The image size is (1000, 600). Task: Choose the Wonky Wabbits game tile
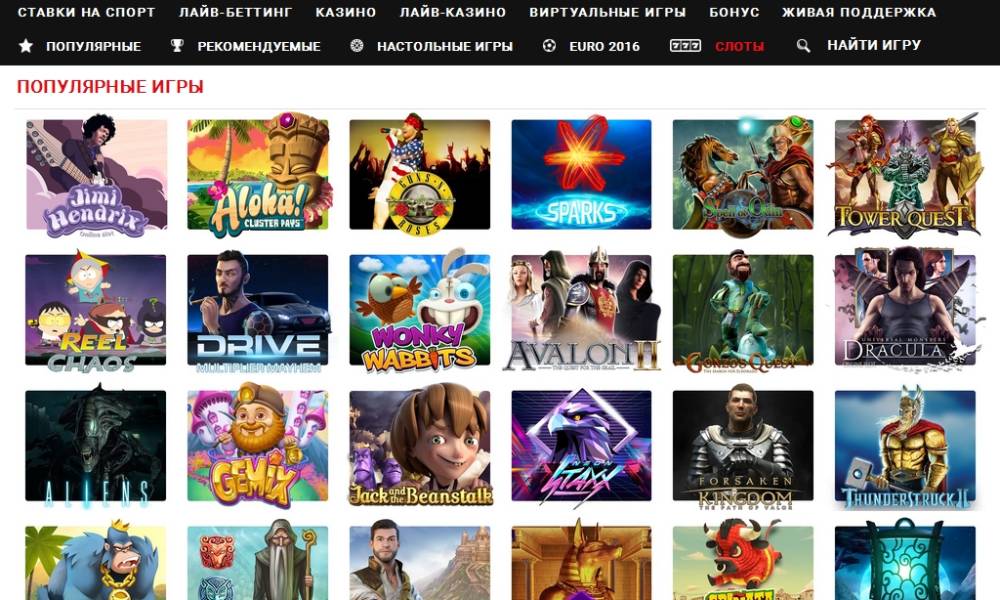click(x=420, y=311)
